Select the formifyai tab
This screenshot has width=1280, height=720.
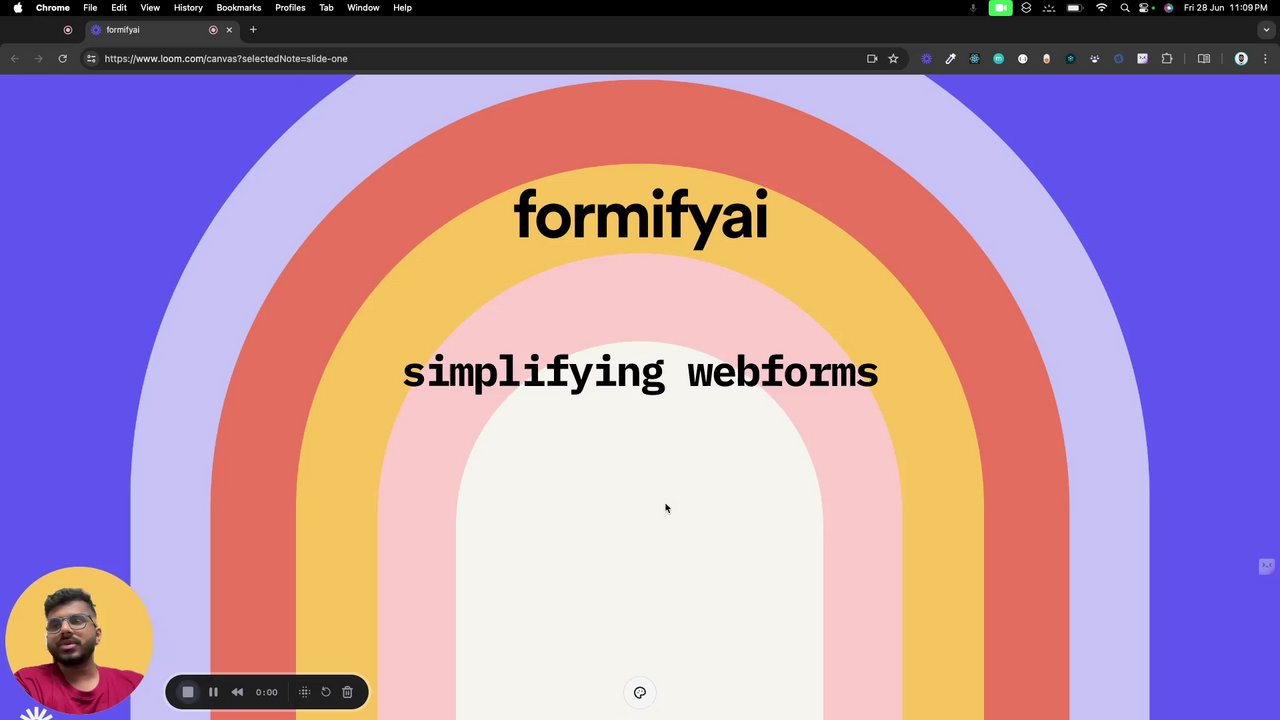pos(161,30)
